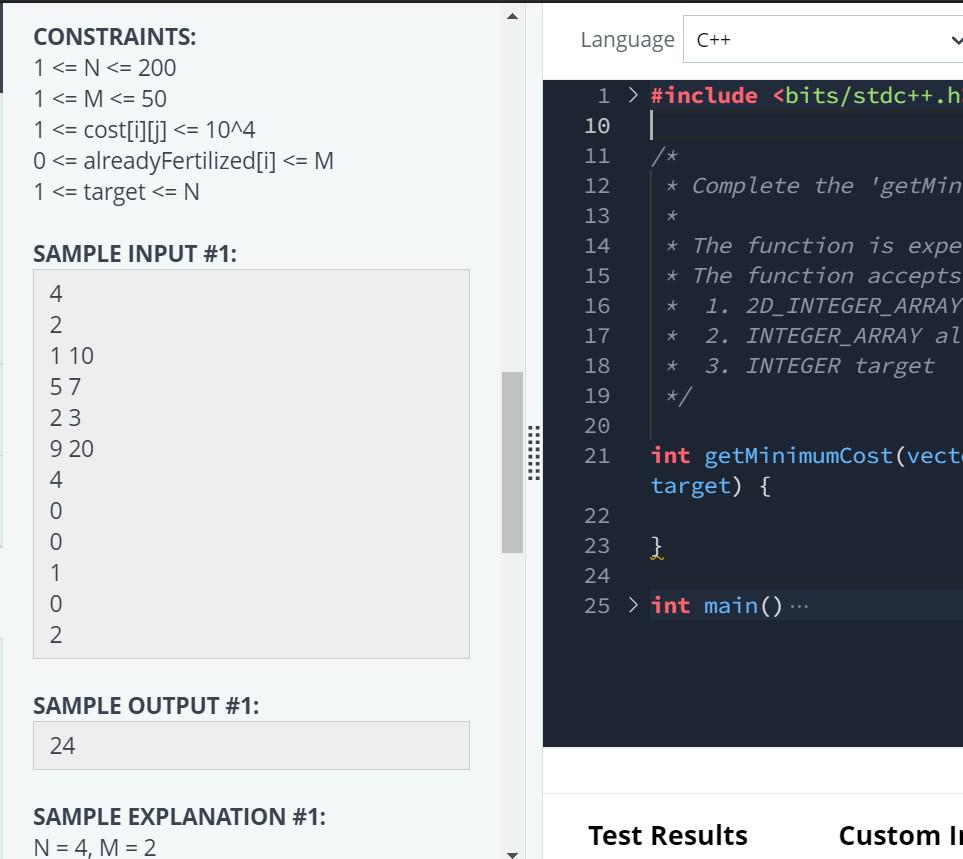Click the Sample Output box showing 24
963x859 pixels.
pyautogui.click(x=251, y=745)
